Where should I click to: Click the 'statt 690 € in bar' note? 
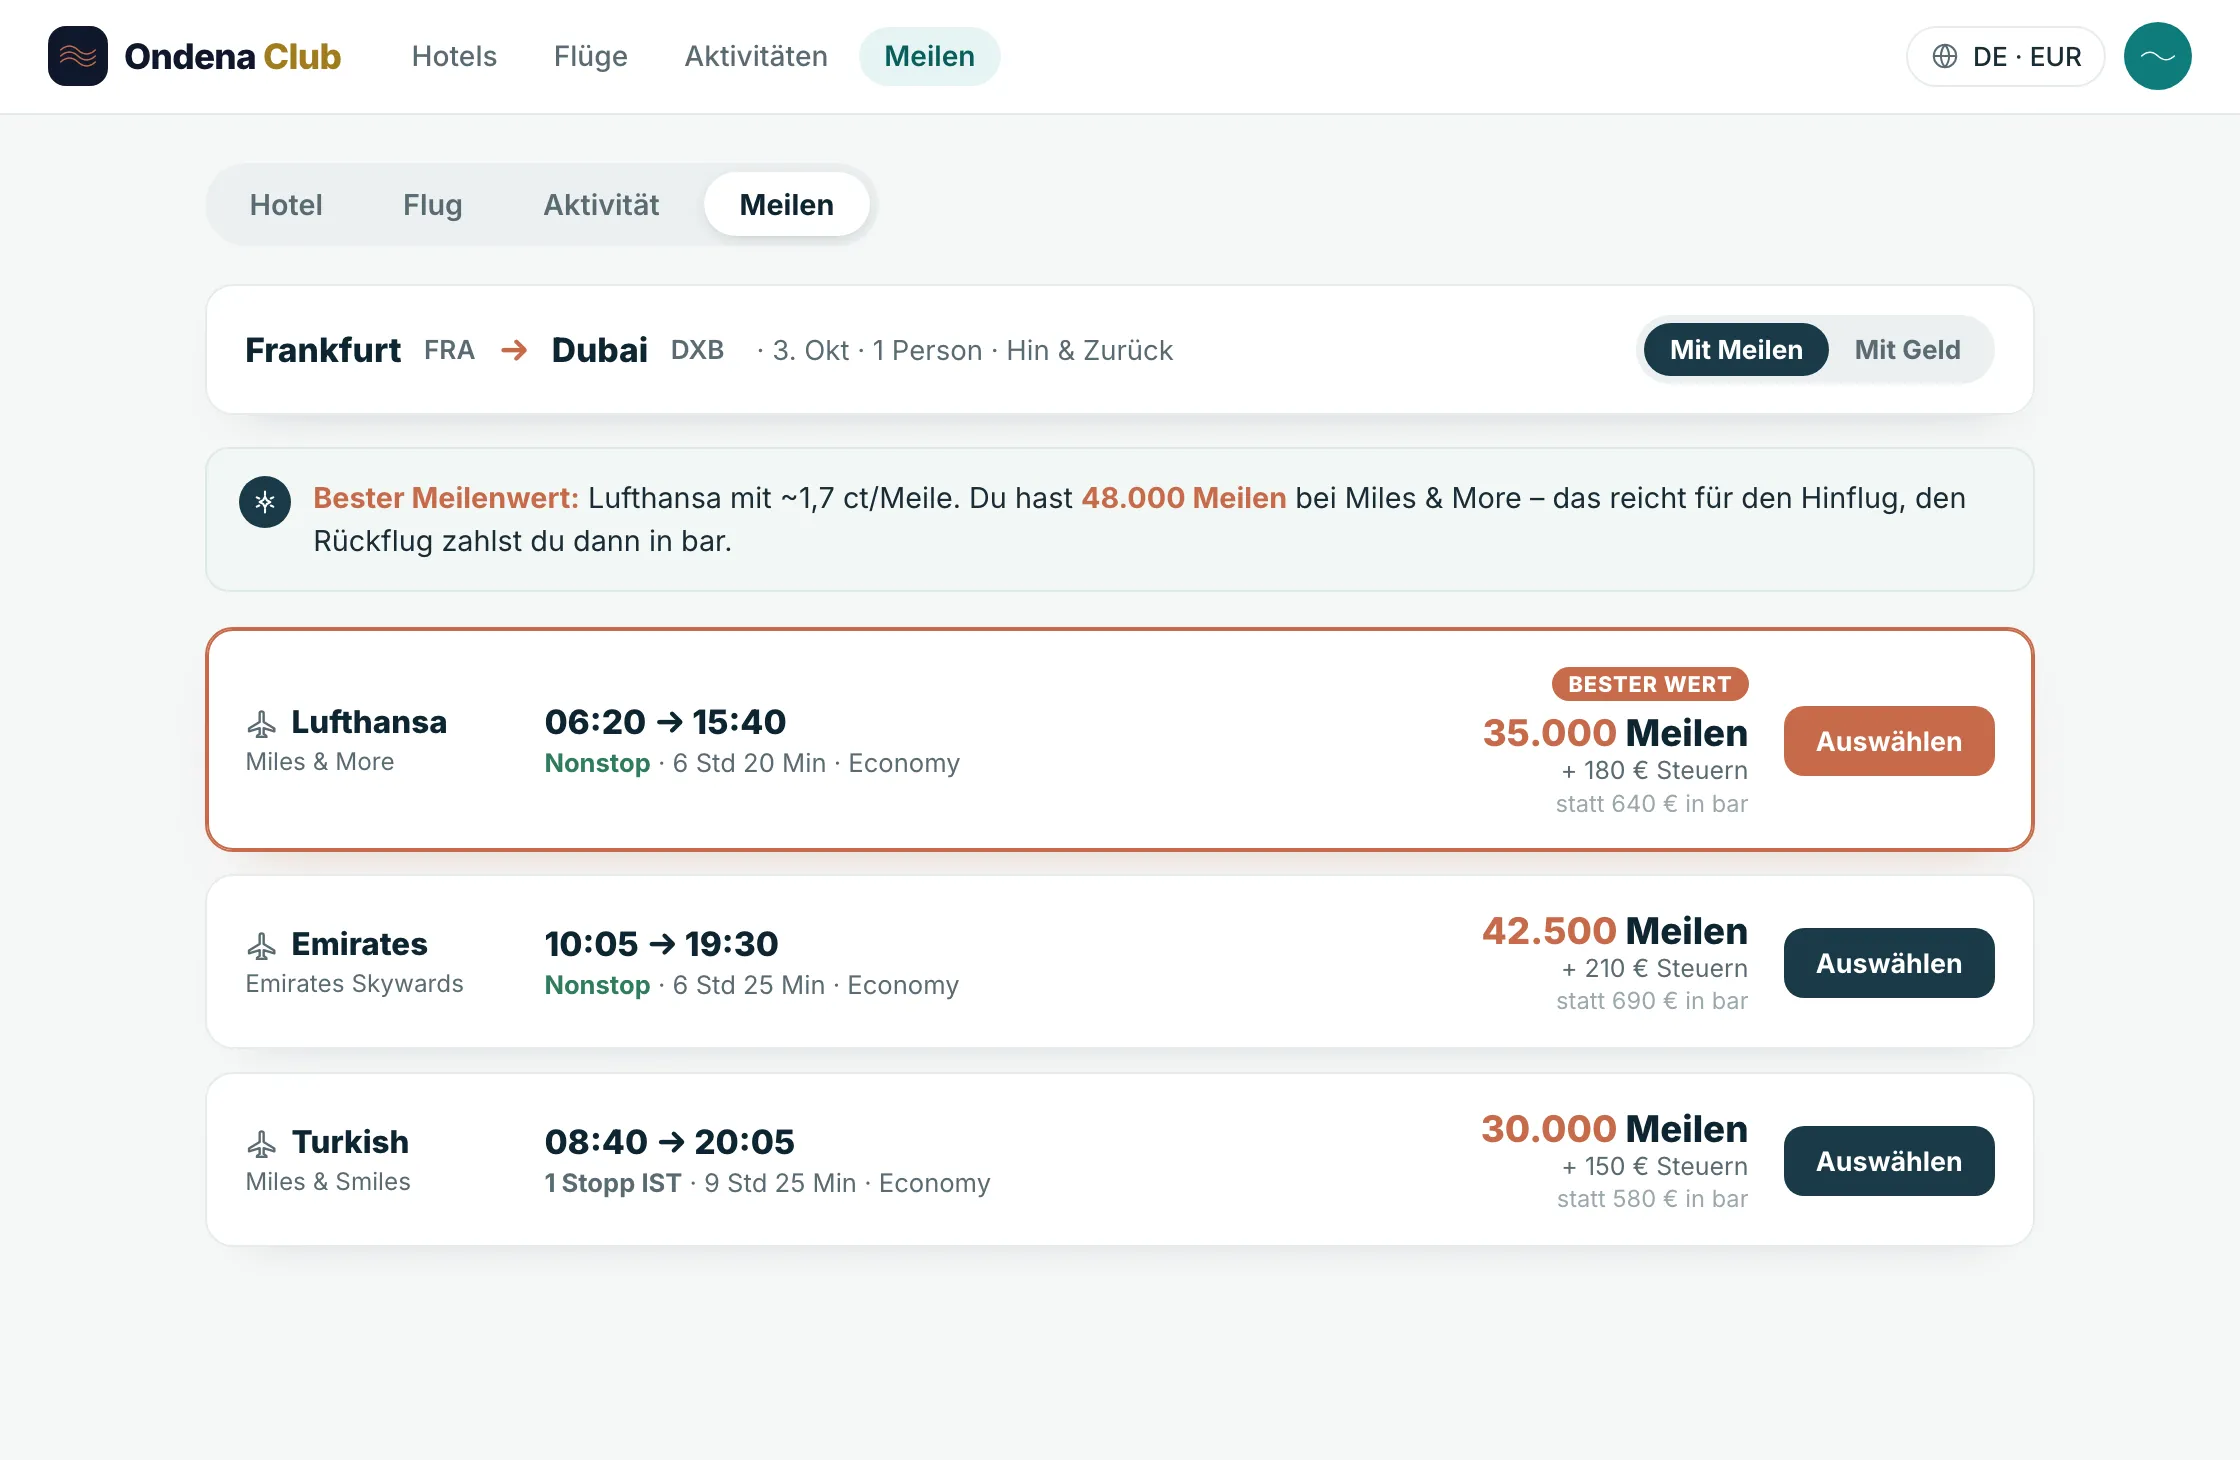(1652, 1001)
